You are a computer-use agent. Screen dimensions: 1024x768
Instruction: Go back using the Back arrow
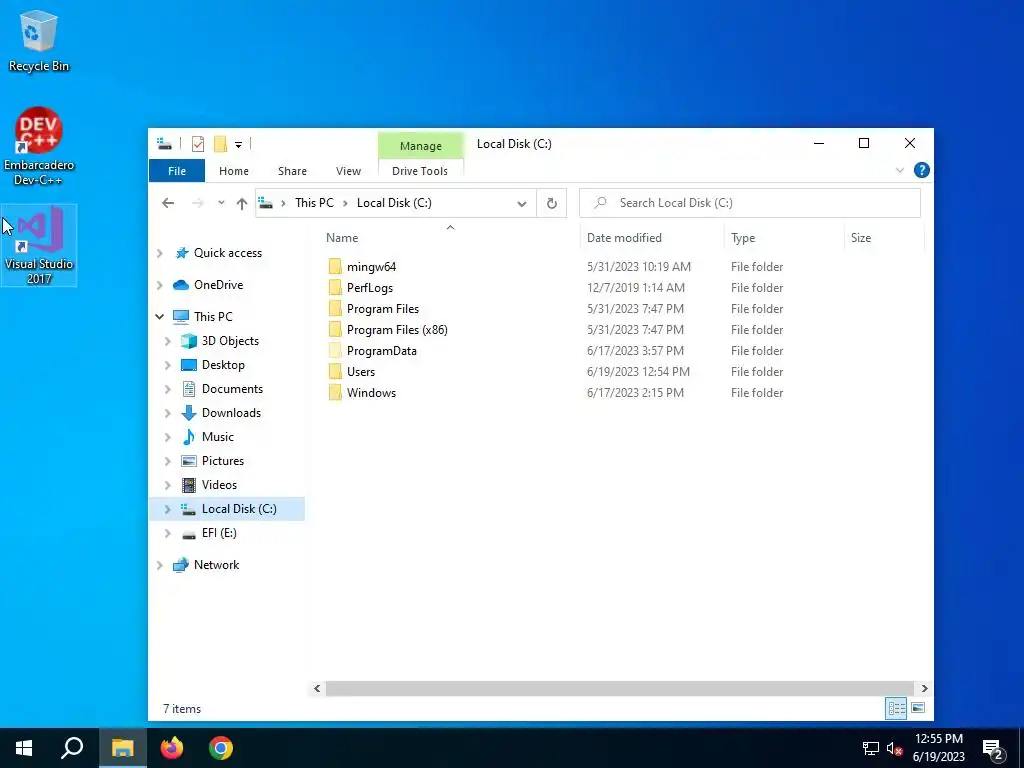click(x=168, y=203)
